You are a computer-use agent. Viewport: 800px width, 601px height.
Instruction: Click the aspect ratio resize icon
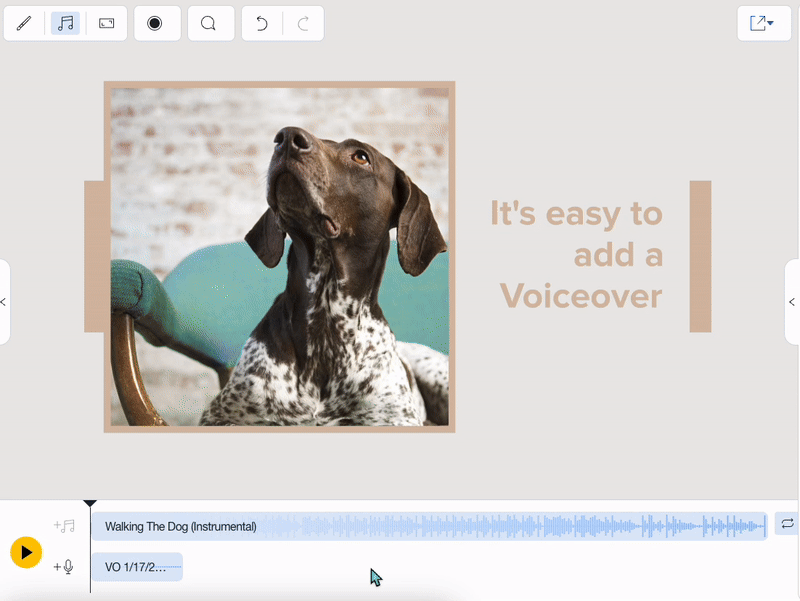107,23
